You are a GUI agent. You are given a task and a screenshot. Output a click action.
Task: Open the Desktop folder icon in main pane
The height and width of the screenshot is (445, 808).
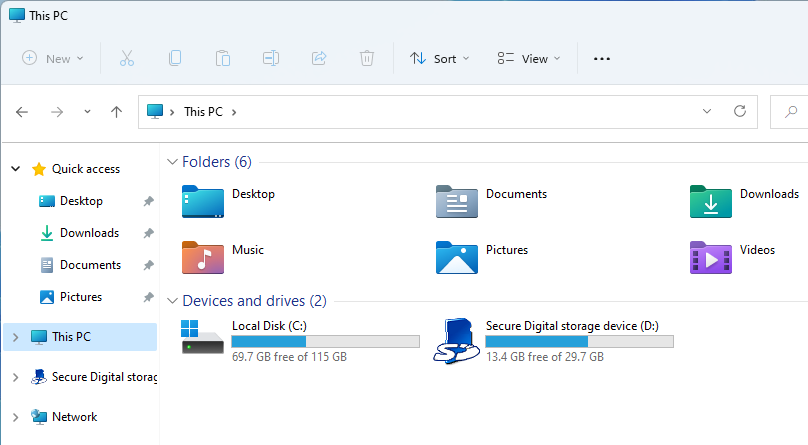(203, 201)
